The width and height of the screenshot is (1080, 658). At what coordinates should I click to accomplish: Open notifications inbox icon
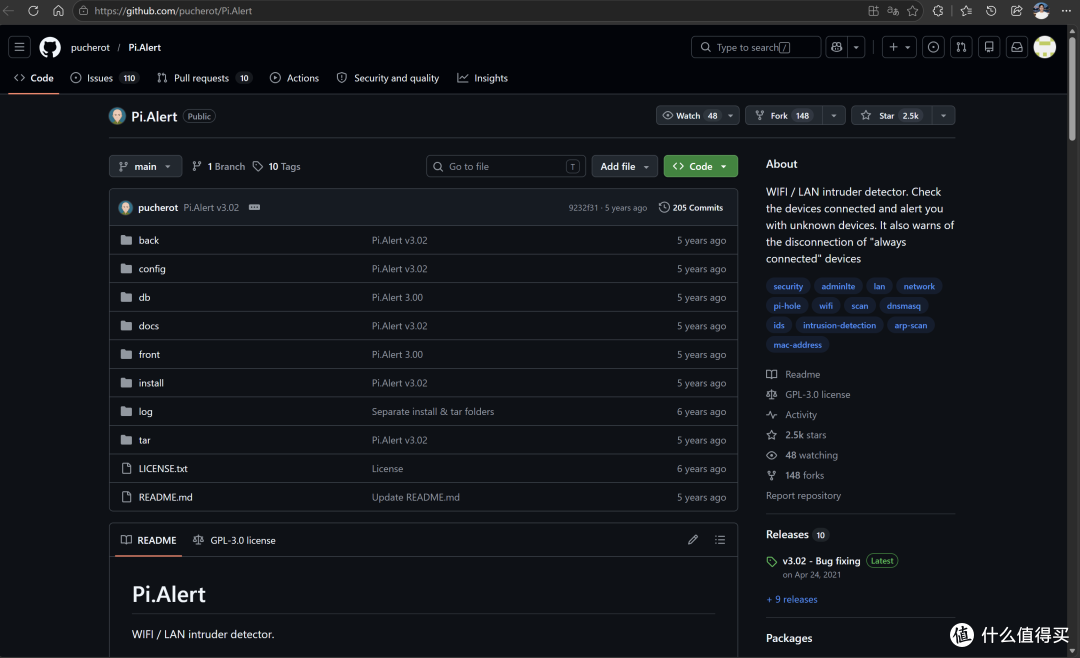[1017, 47]
